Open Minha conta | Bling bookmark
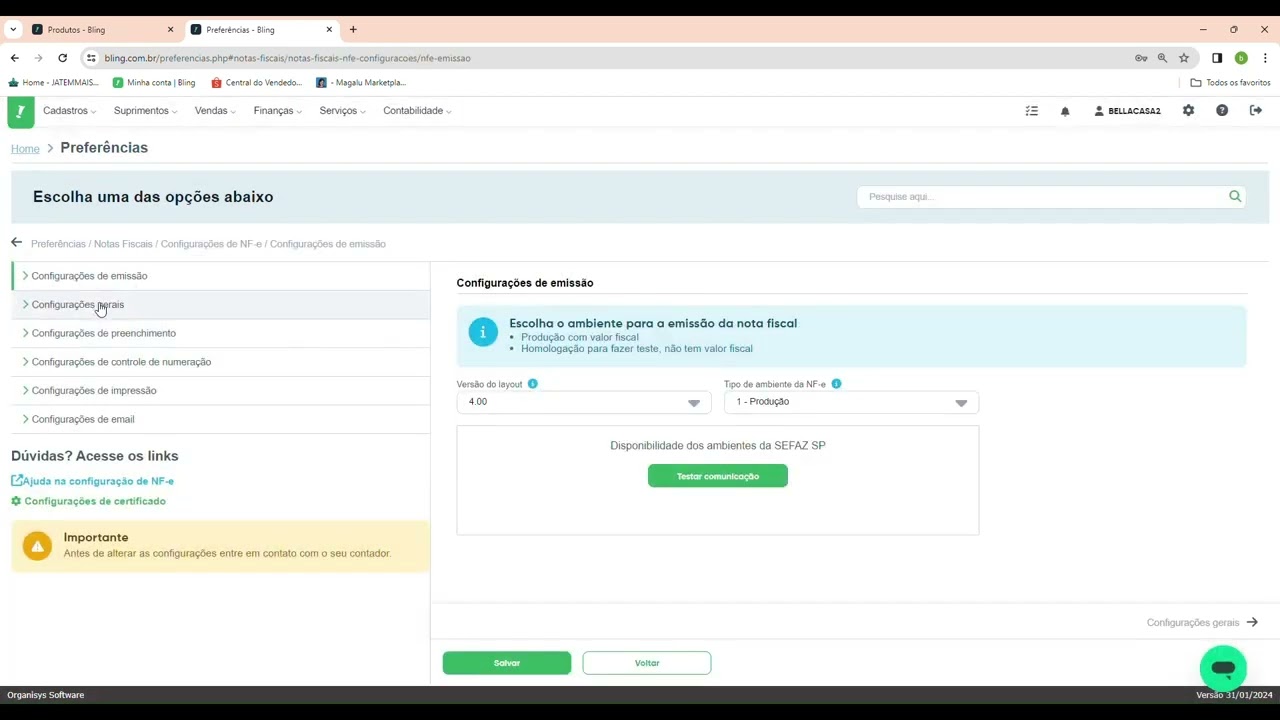 tap(154, 83)
